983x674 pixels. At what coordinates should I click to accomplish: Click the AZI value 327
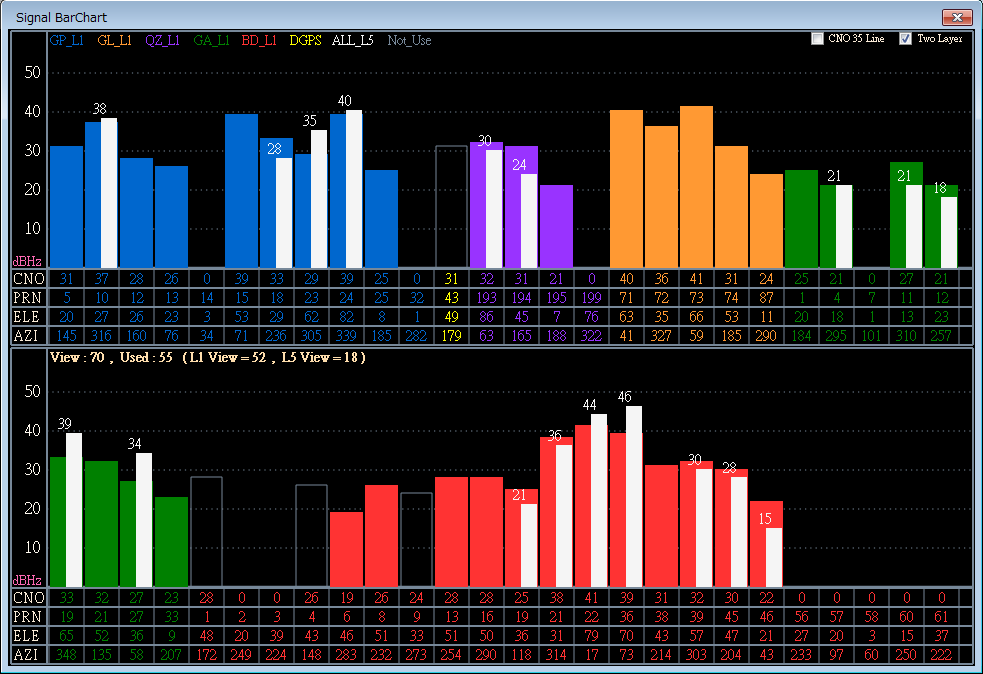[661, 335]
